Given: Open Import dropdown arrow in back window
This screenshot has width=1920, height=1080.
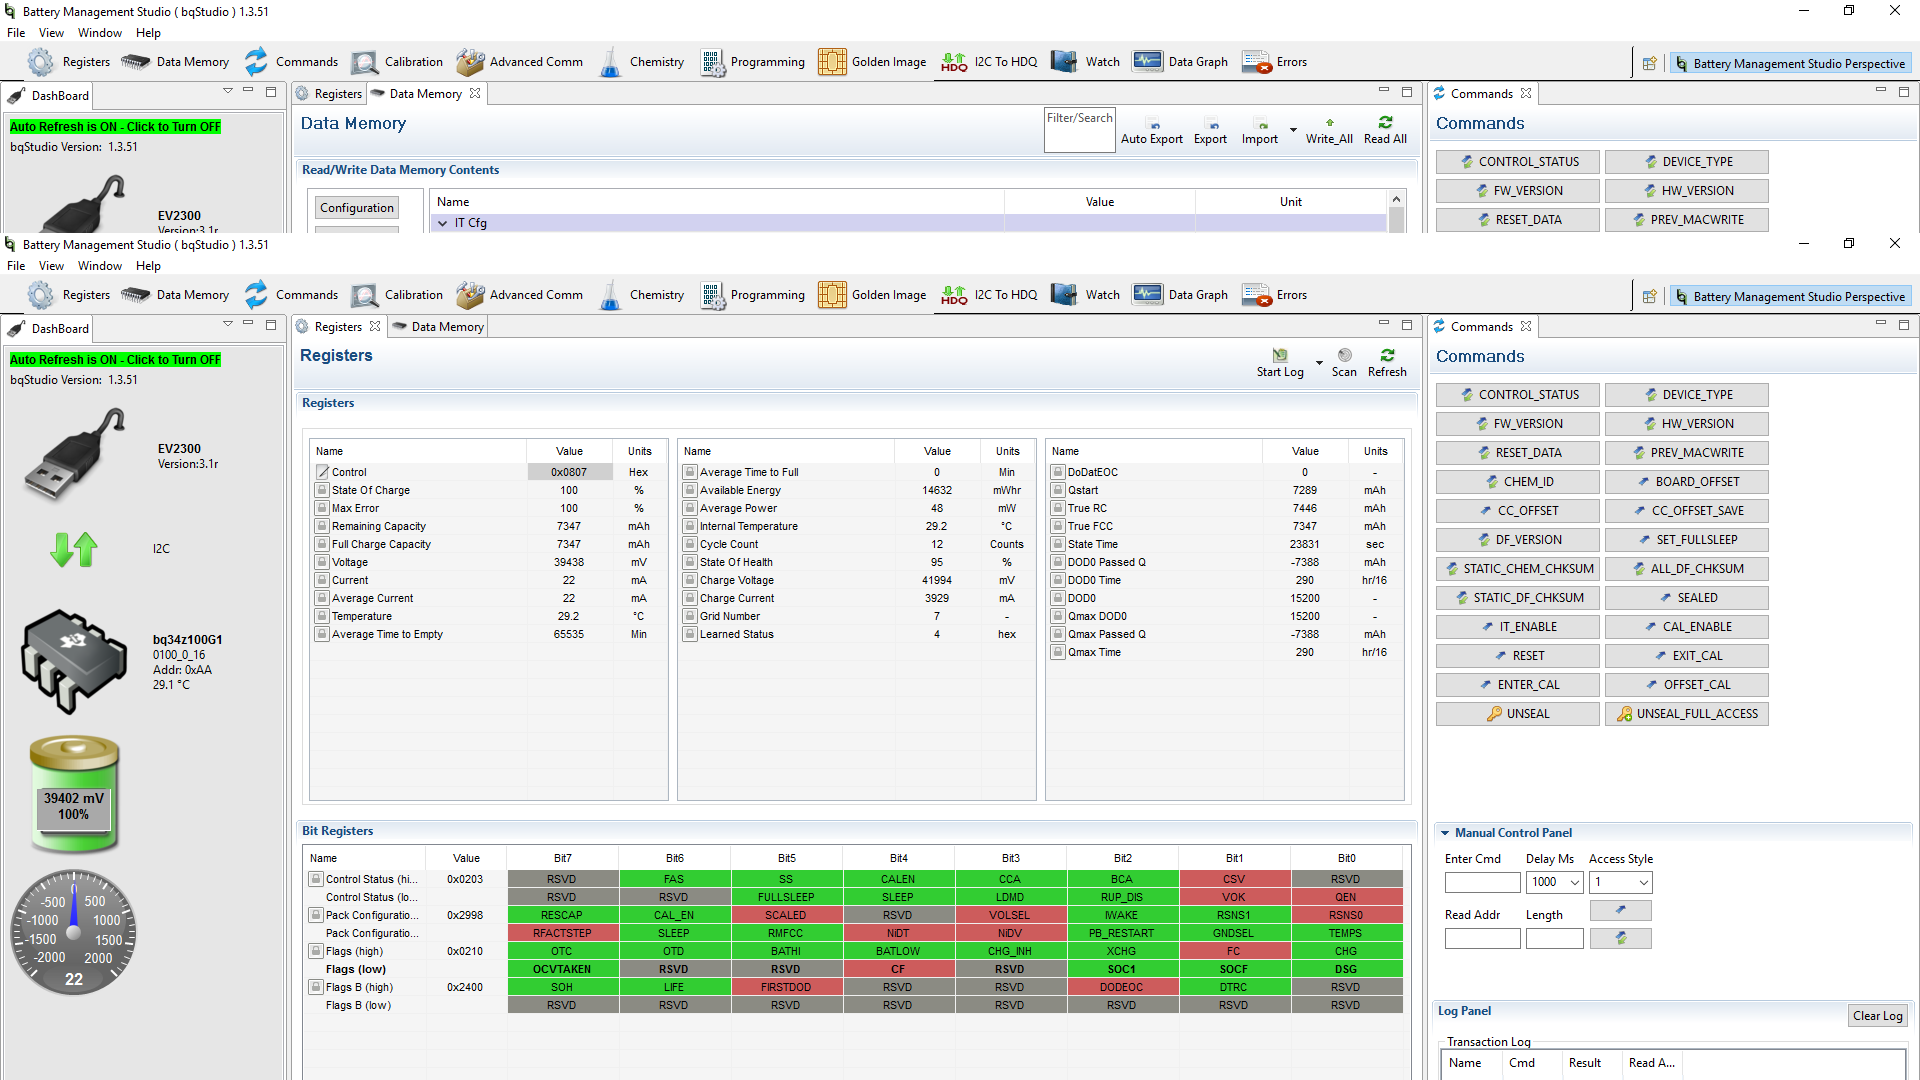Looking at the screenshot, I should tap(1293, 130).
